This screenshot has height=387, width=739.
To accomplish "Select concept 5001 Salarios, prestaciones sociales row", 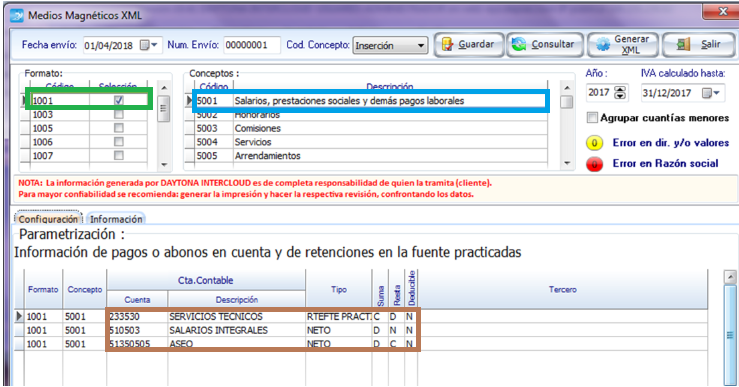I will pos(370,100).
